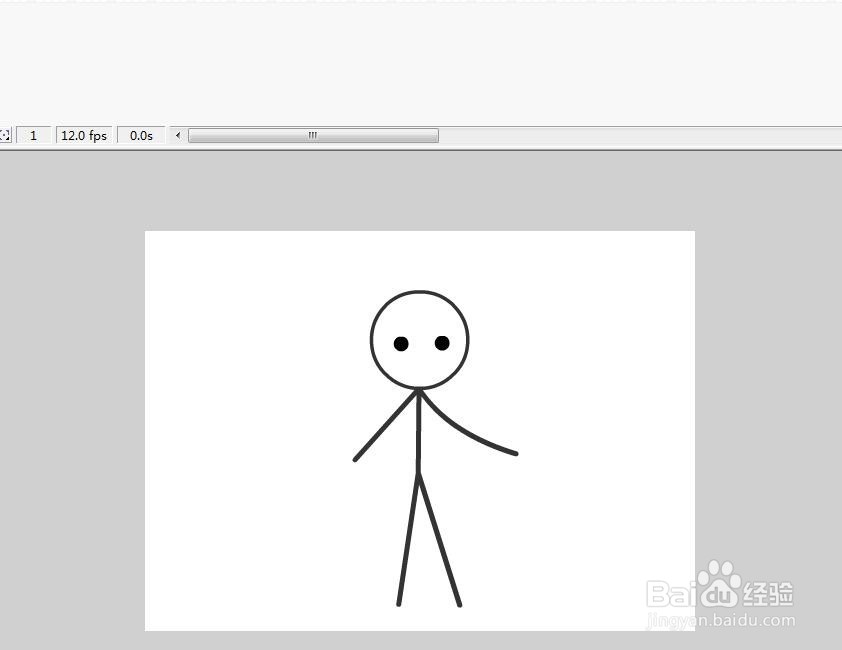
Task: Select the center frame icon on the timeline
Action: coord(6,135)
